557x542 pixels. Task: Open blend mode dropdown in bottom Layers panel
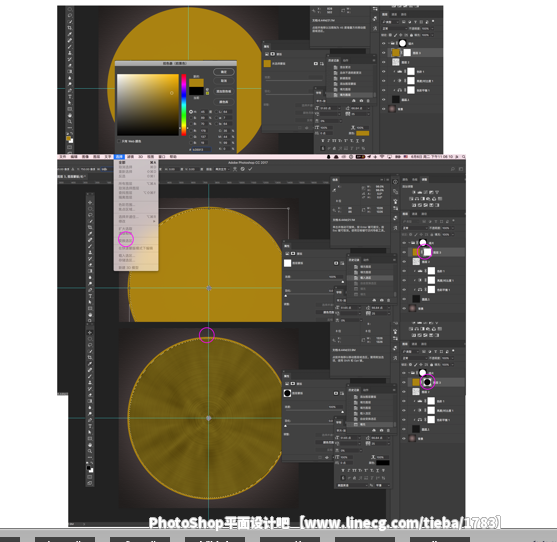click(414, 358)
